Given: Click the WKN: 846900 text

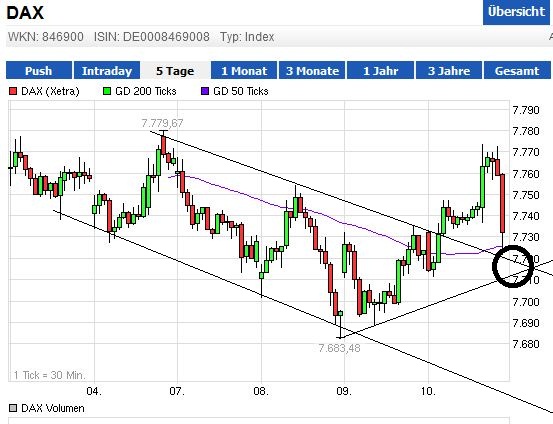Looking at the screenshot, I should coord(46,37).
